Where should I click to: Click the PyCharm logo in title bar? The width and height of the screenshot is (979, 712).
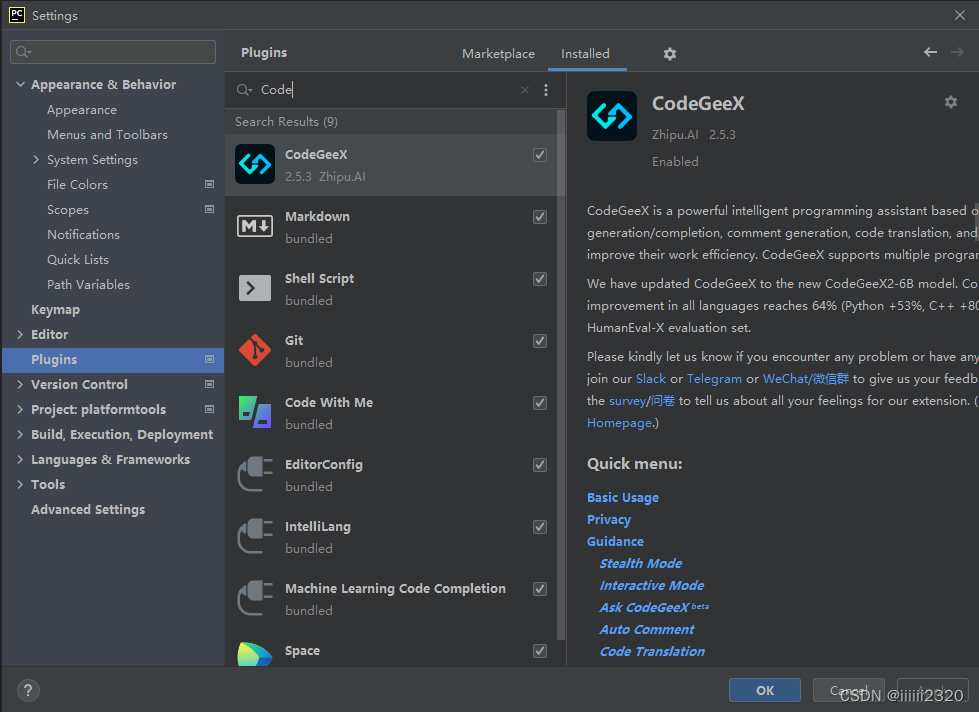(17, 15)
